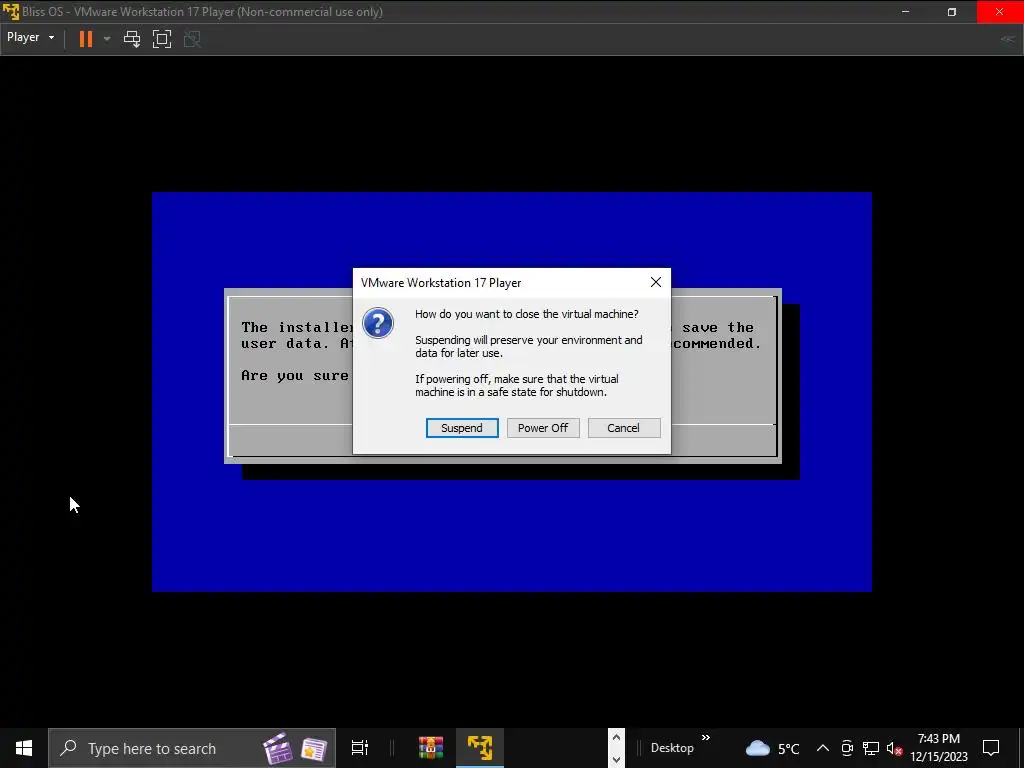Collapse the toolbar with the double chevron
1024x768 pixels.
[x=1008, y=39]
